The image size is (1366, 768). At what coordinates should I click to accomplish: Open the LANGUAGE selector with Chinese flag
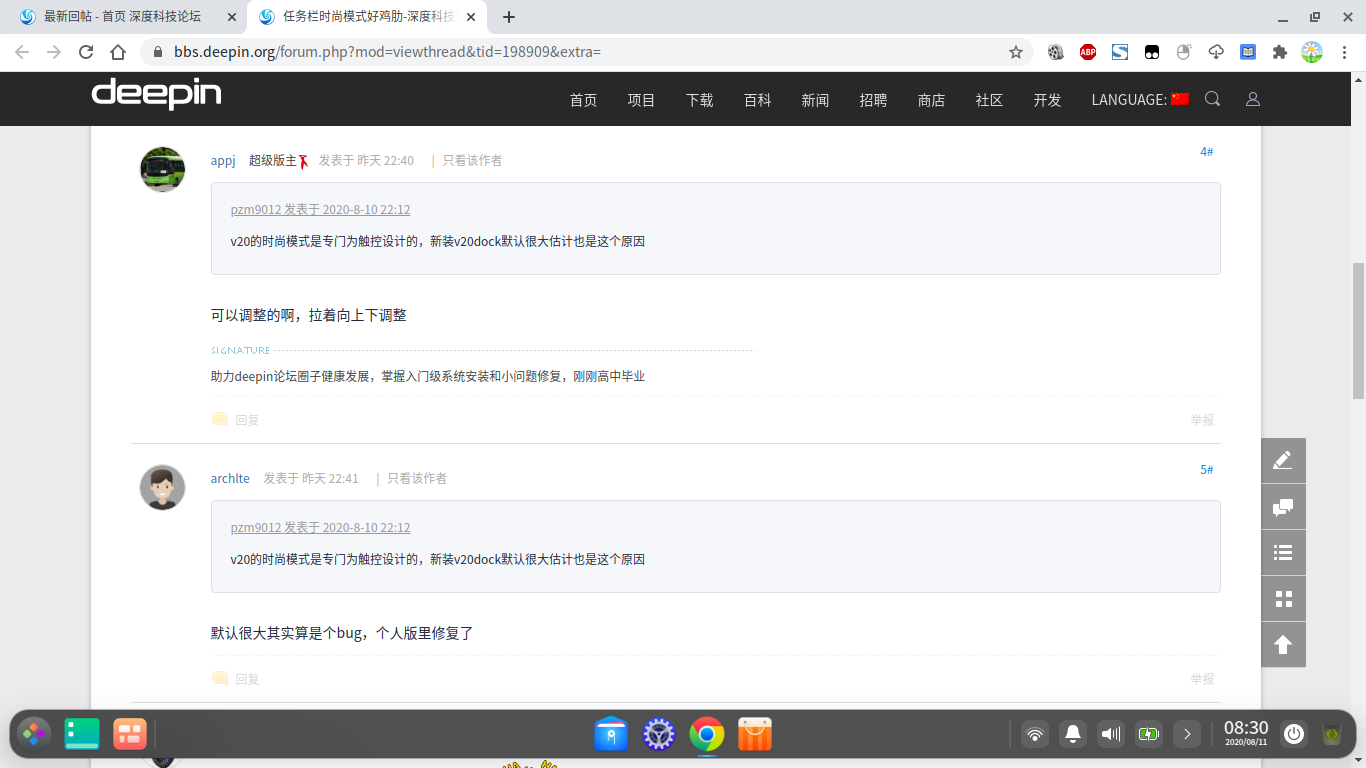point(1140,99)
